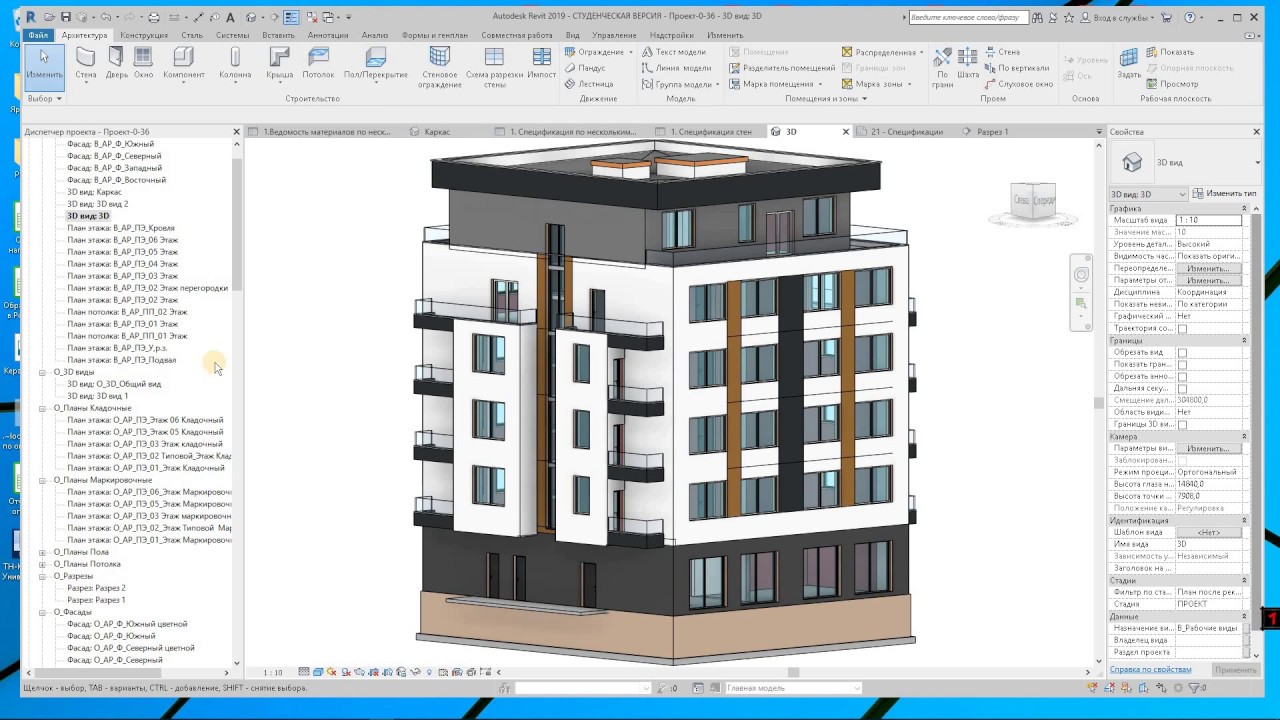1280x720 pixels.
Task: Switch to the Аннотации ribbon tab
Action: click(328, 35)
